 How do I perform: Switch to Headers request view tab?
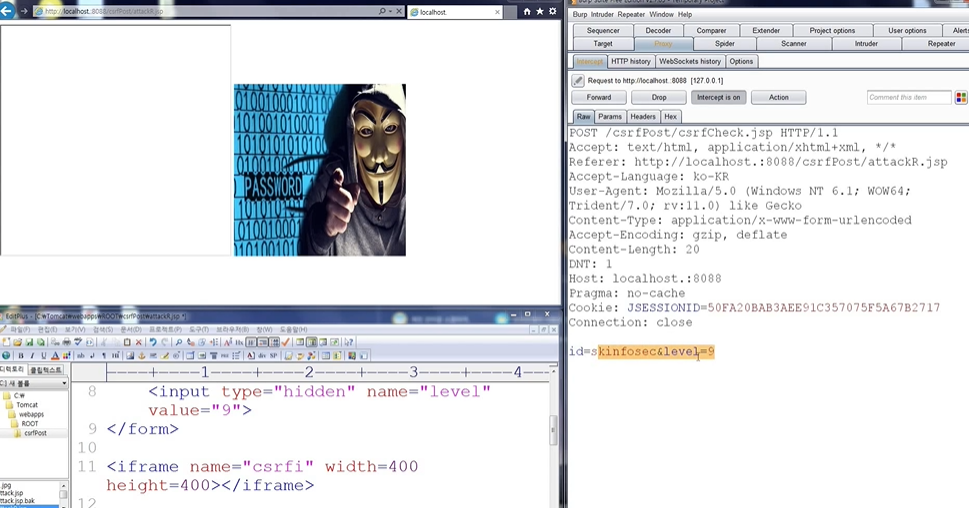click(x=643, y=116)
